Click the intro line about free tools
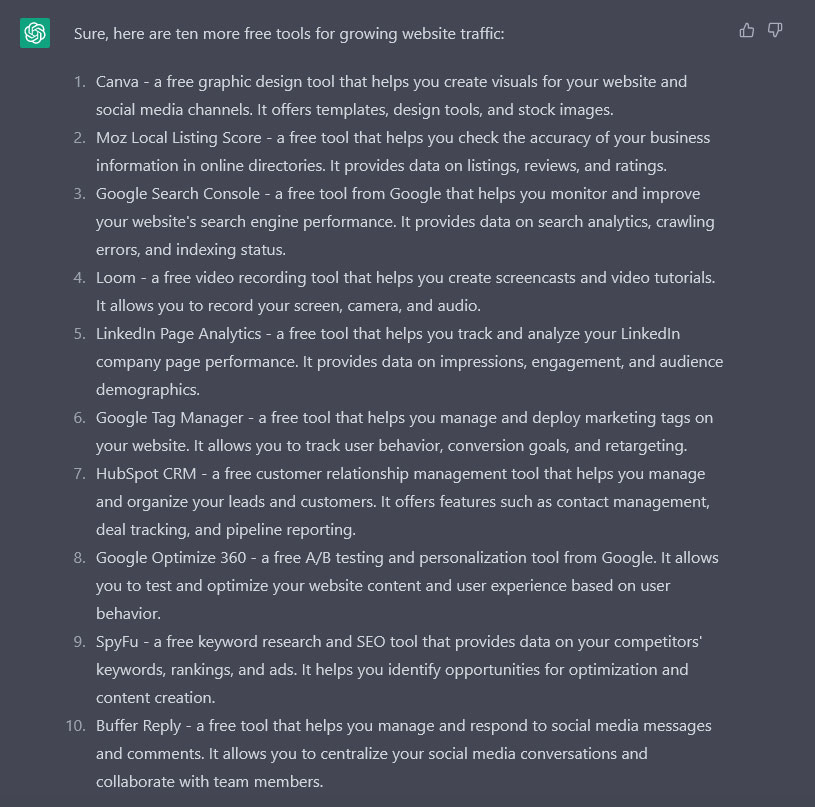The image size is (815, 807). pos(289,34)
